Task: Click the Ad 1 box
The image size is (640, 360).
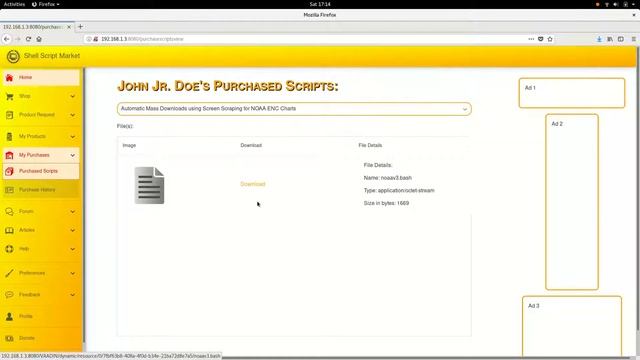Action: pos(572,93)
